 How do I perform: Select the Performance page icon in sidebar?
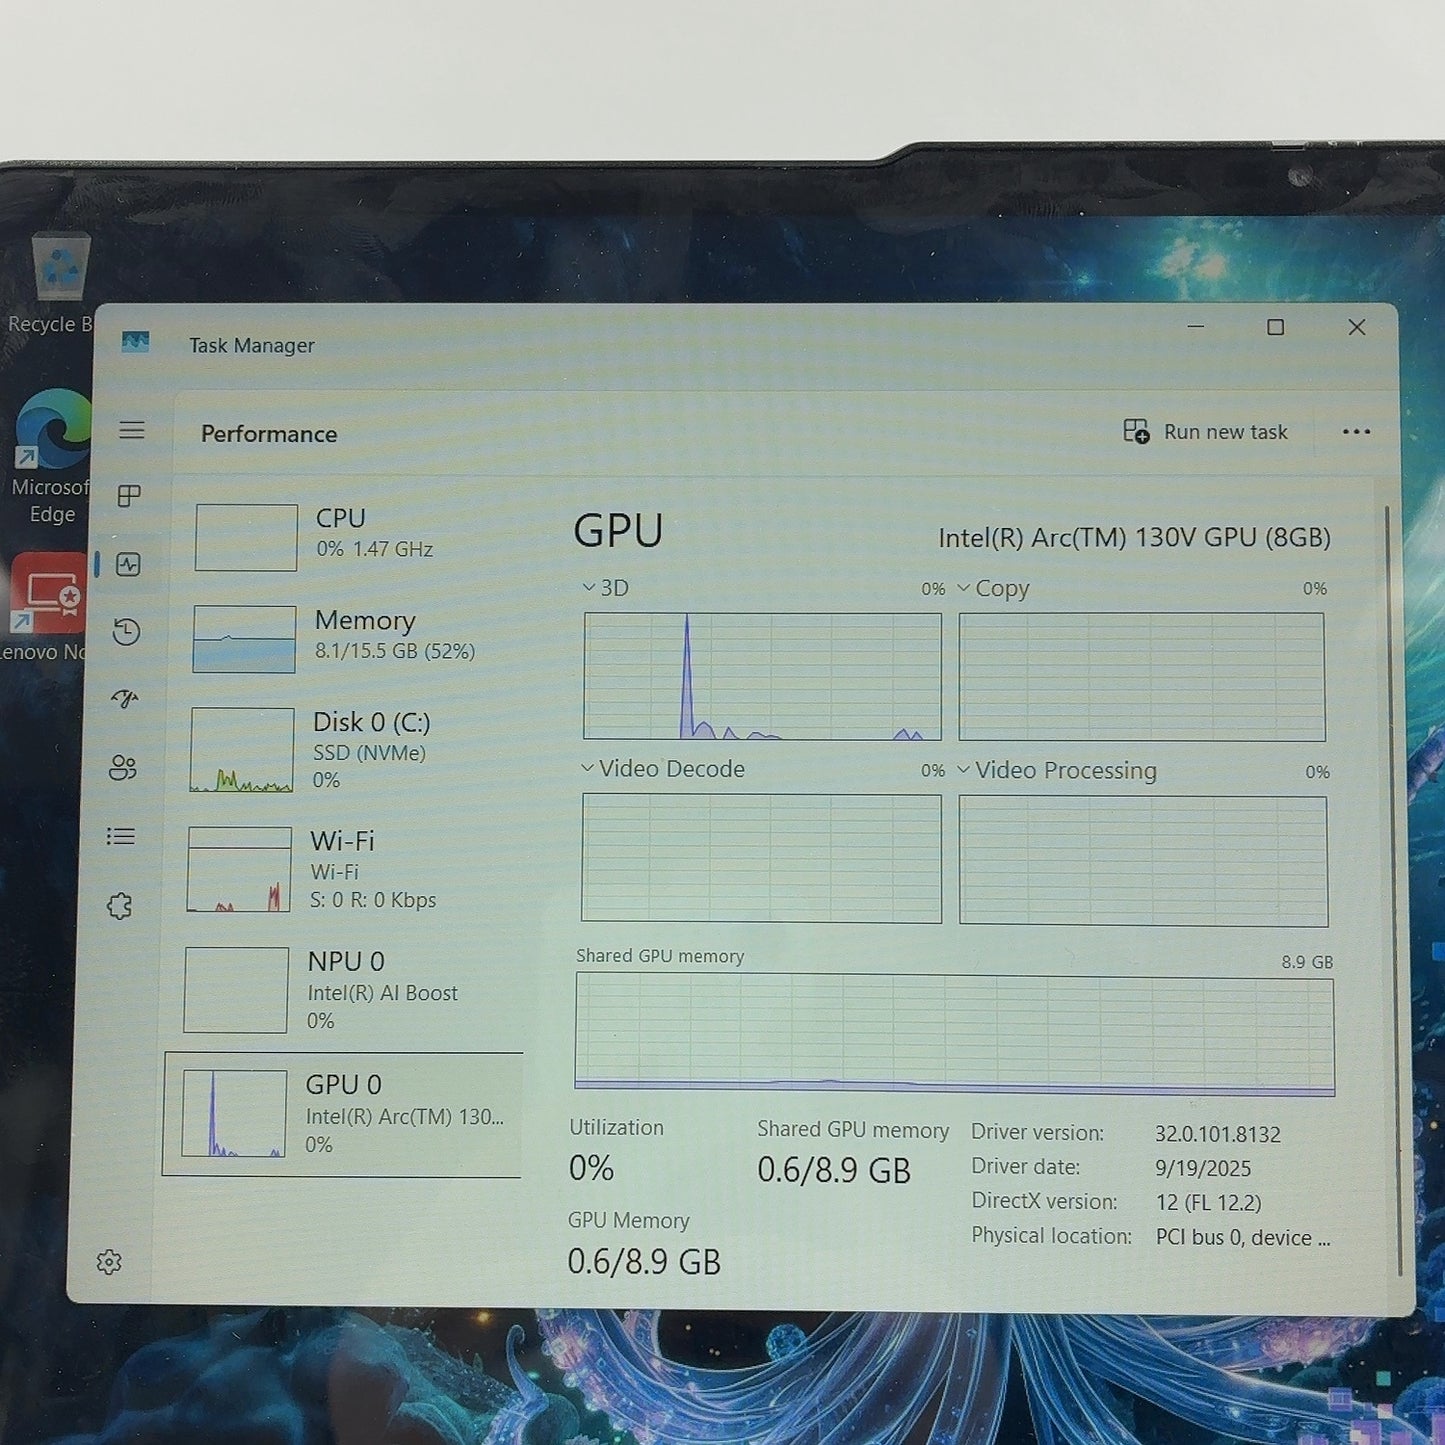click(128, 564)
